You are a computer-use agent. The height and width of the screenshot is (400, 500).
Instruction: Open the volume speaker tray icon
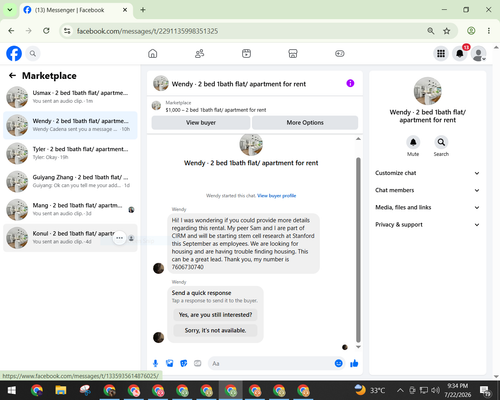[435, 390]
